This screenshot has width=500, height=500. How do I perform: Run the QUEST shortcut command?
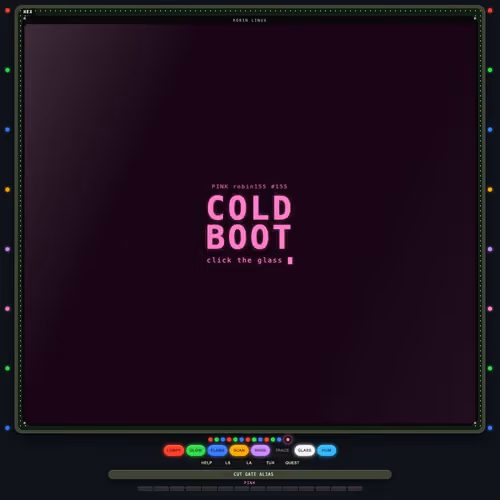pyautogui.click(x=292, y=463)
